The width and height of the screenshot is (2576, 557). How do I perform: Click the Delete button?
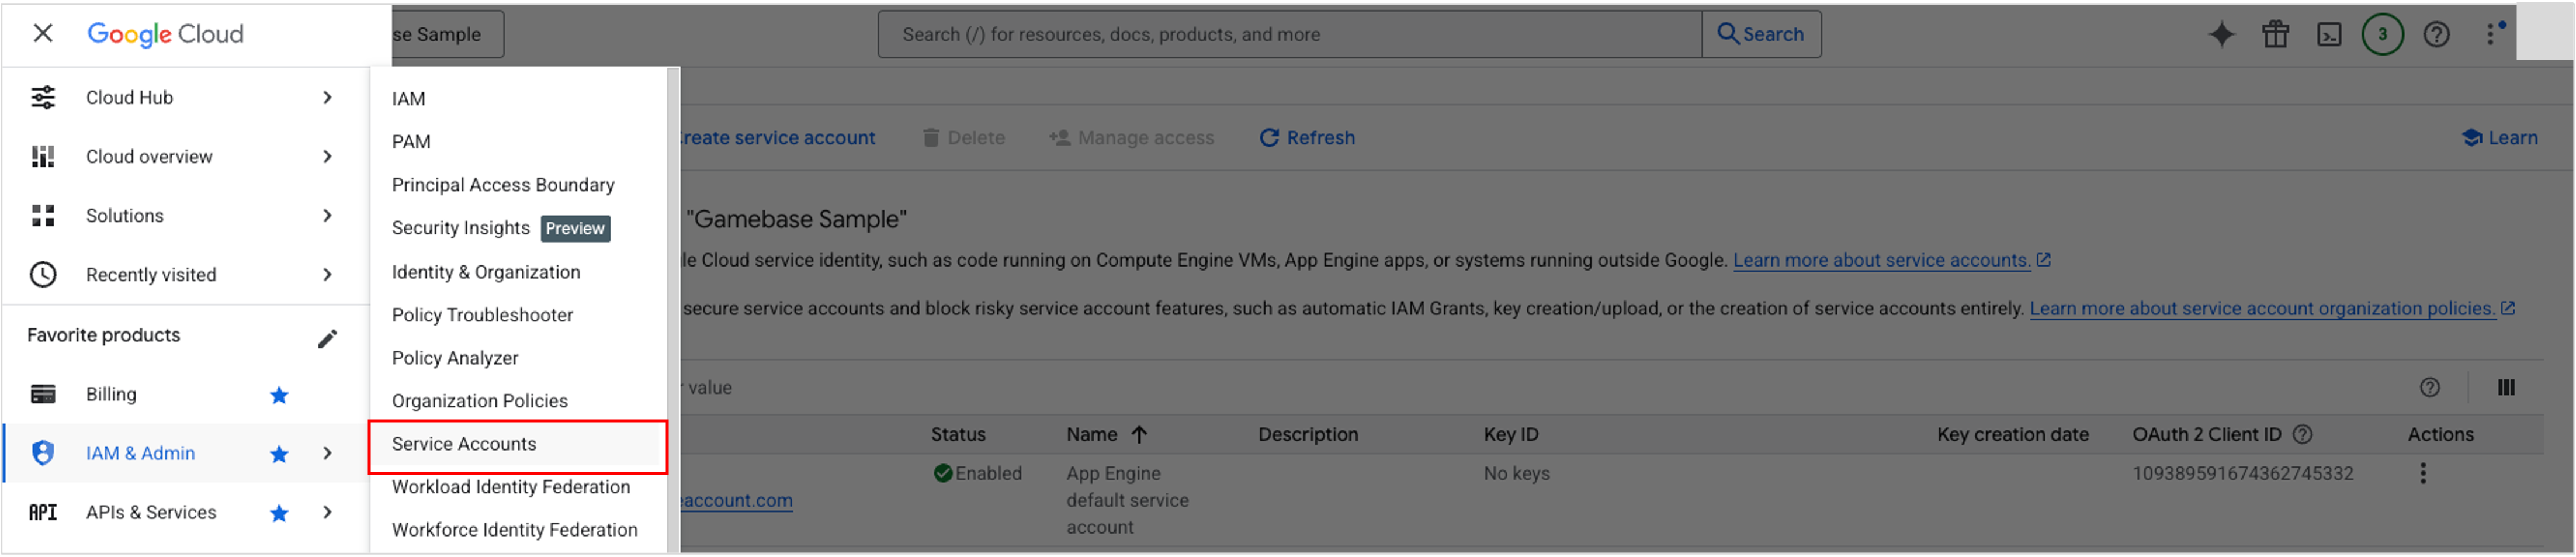click(x=963, y=138)
